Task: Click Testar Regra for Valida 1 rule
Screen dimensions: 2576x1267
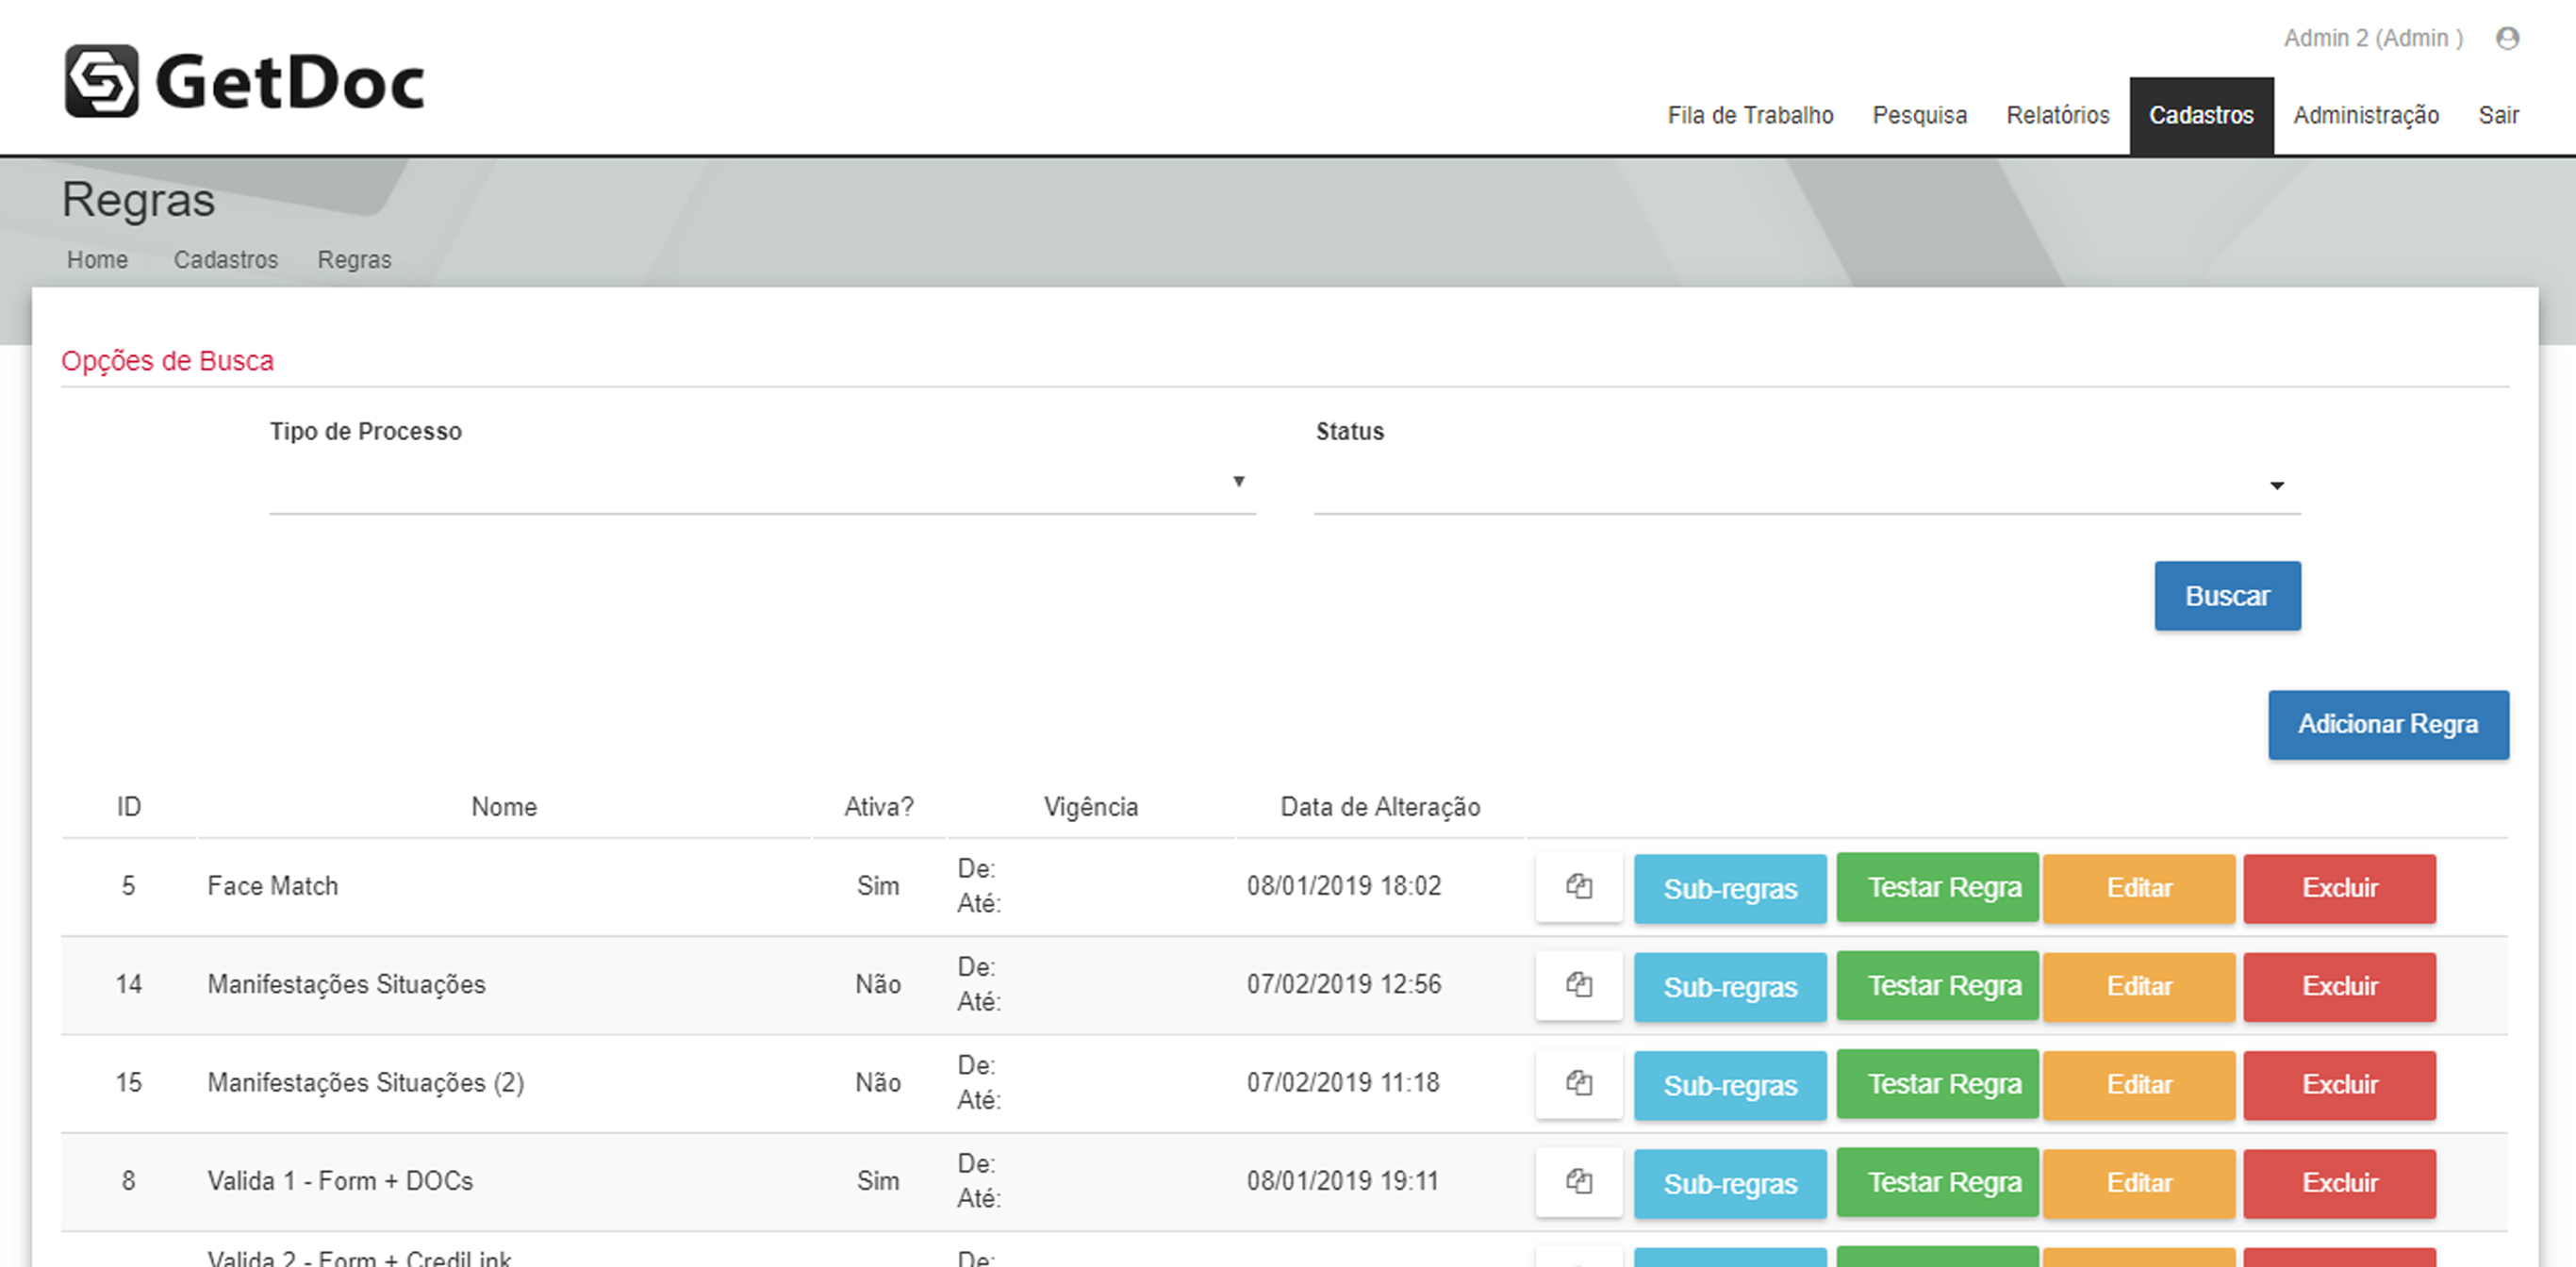Action: (1937, 1183)
